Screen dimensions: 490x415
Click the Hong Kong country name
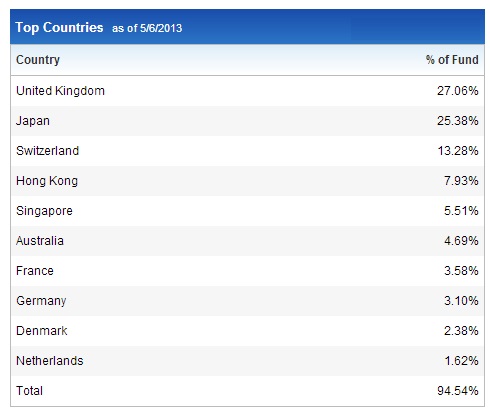[47, 181]
